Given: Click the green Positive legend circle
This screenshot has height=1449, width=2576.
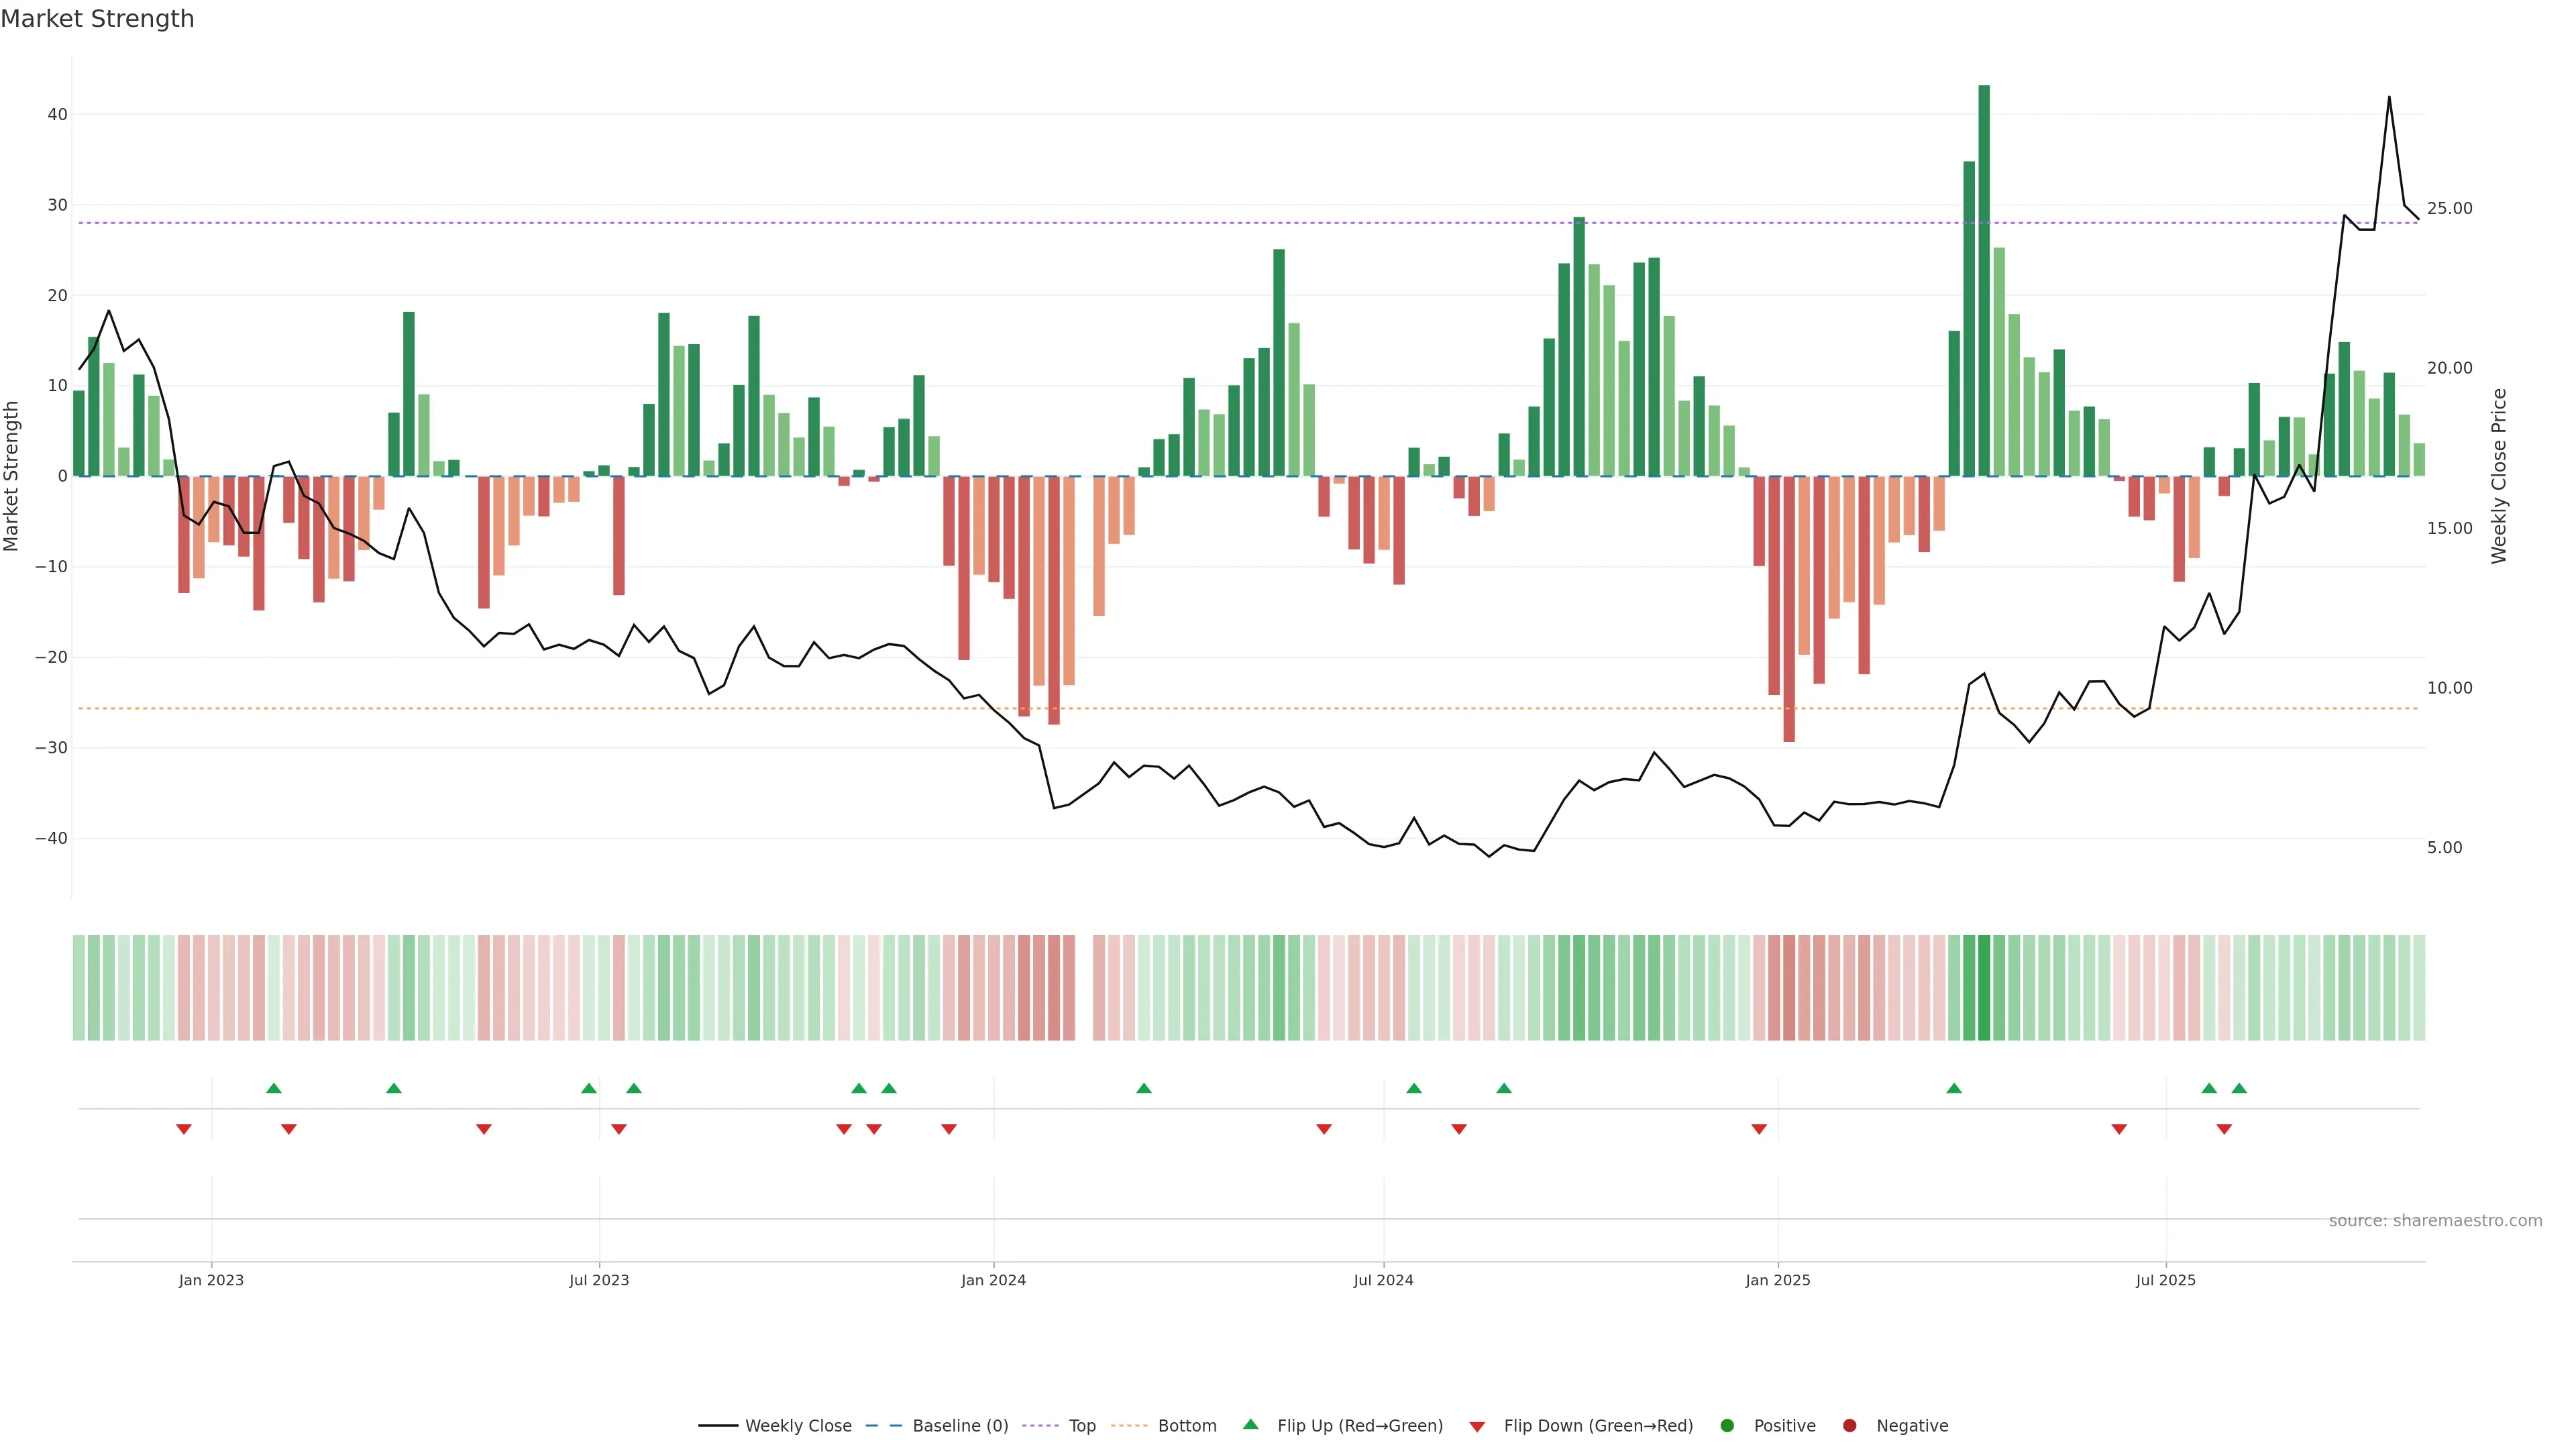Looking at the screenshot, I should tap(1727, 1426).
